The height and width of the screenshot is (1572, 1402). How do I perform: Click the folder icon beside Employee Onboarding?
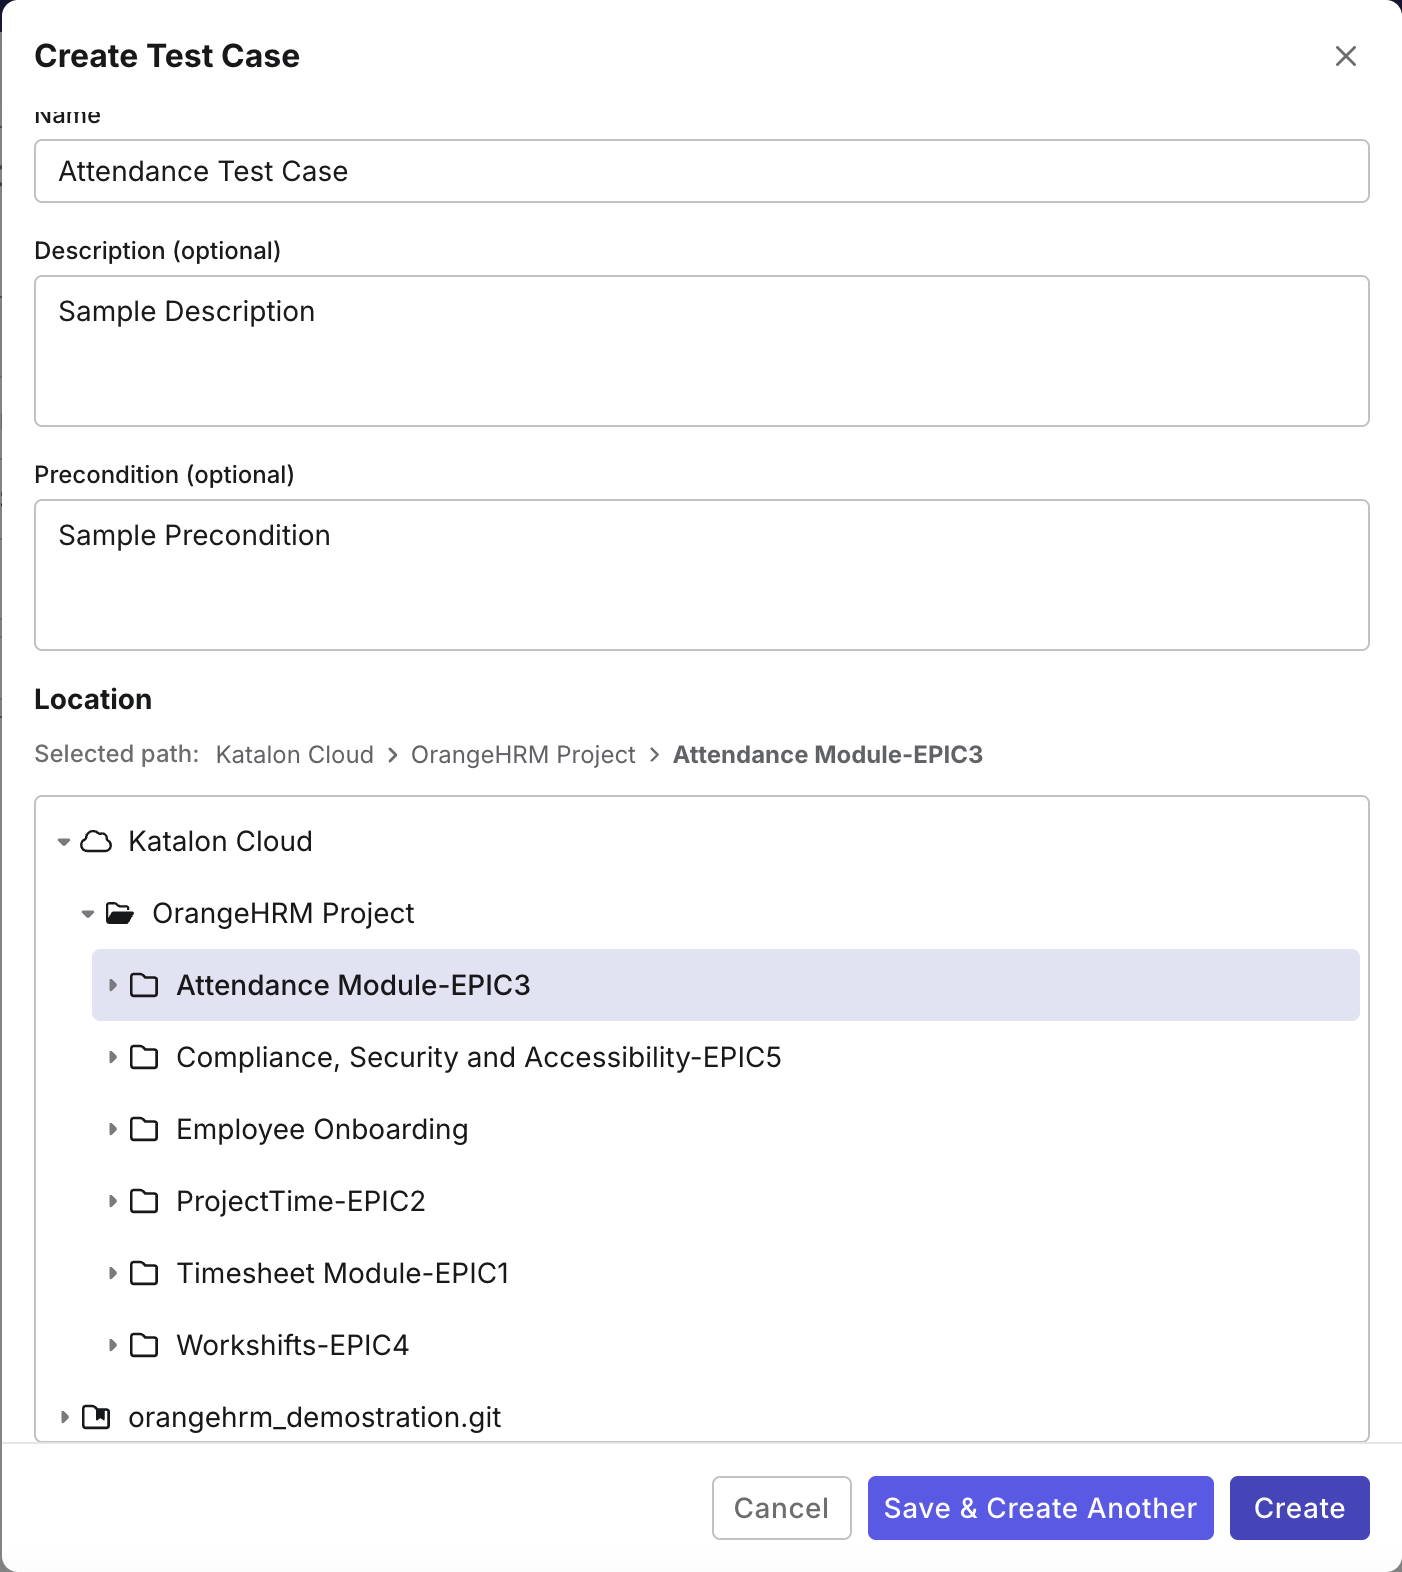146,1129
